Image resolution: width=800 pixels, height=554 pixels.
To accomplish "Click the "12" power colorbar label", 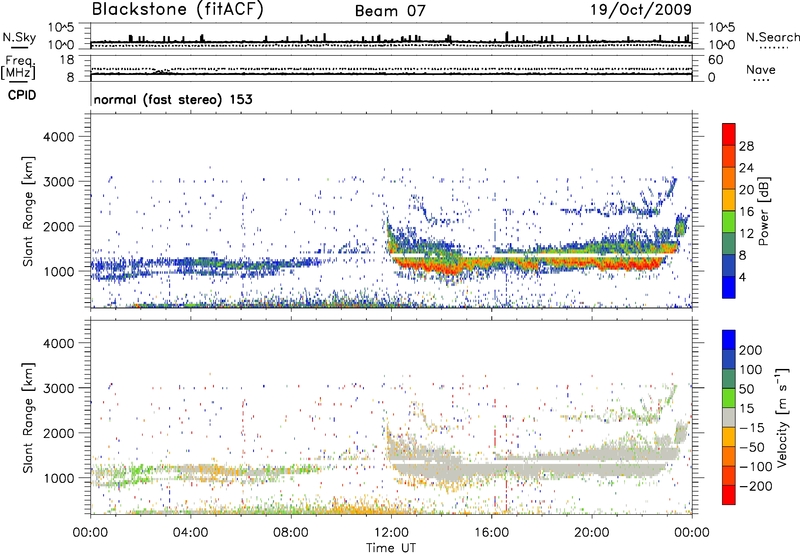I will click(746, 233).
